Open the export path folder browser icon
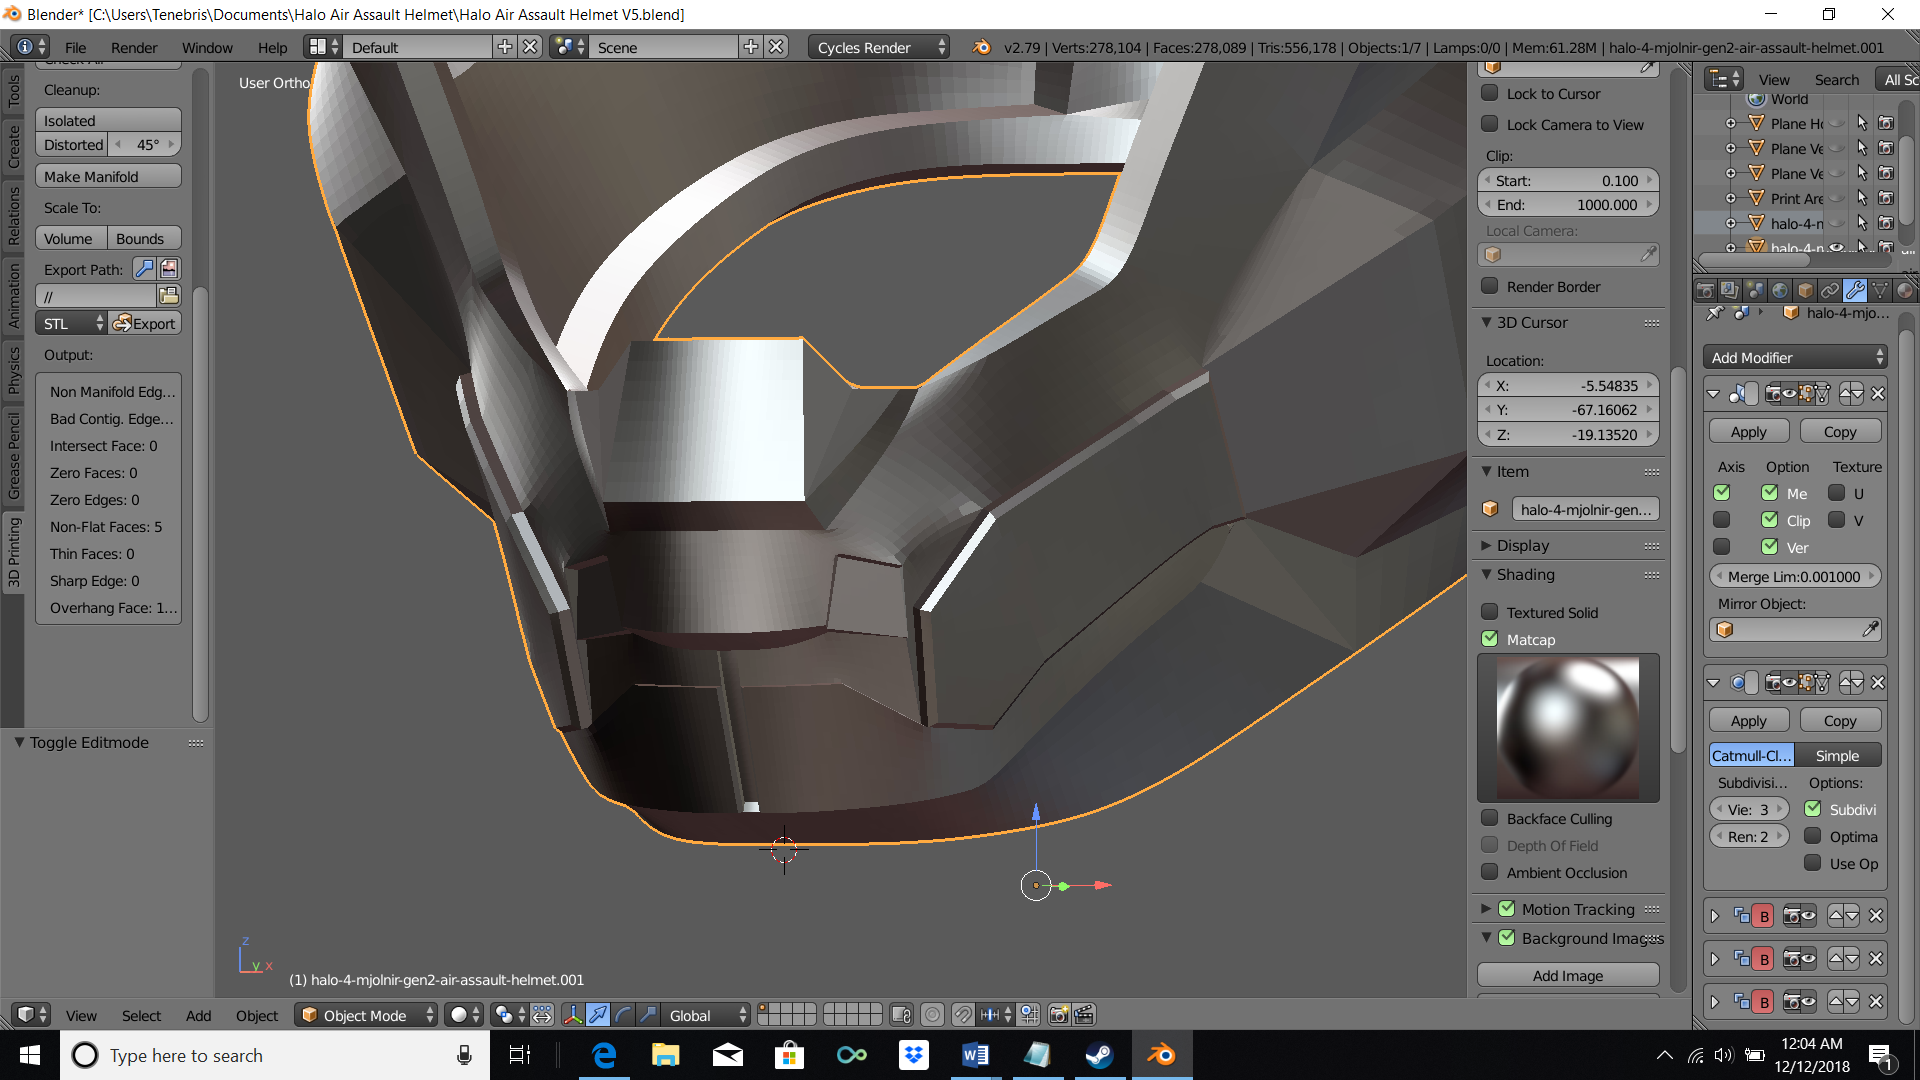This screenshot has width=1920, height=1080. click(x=169, y=296)
